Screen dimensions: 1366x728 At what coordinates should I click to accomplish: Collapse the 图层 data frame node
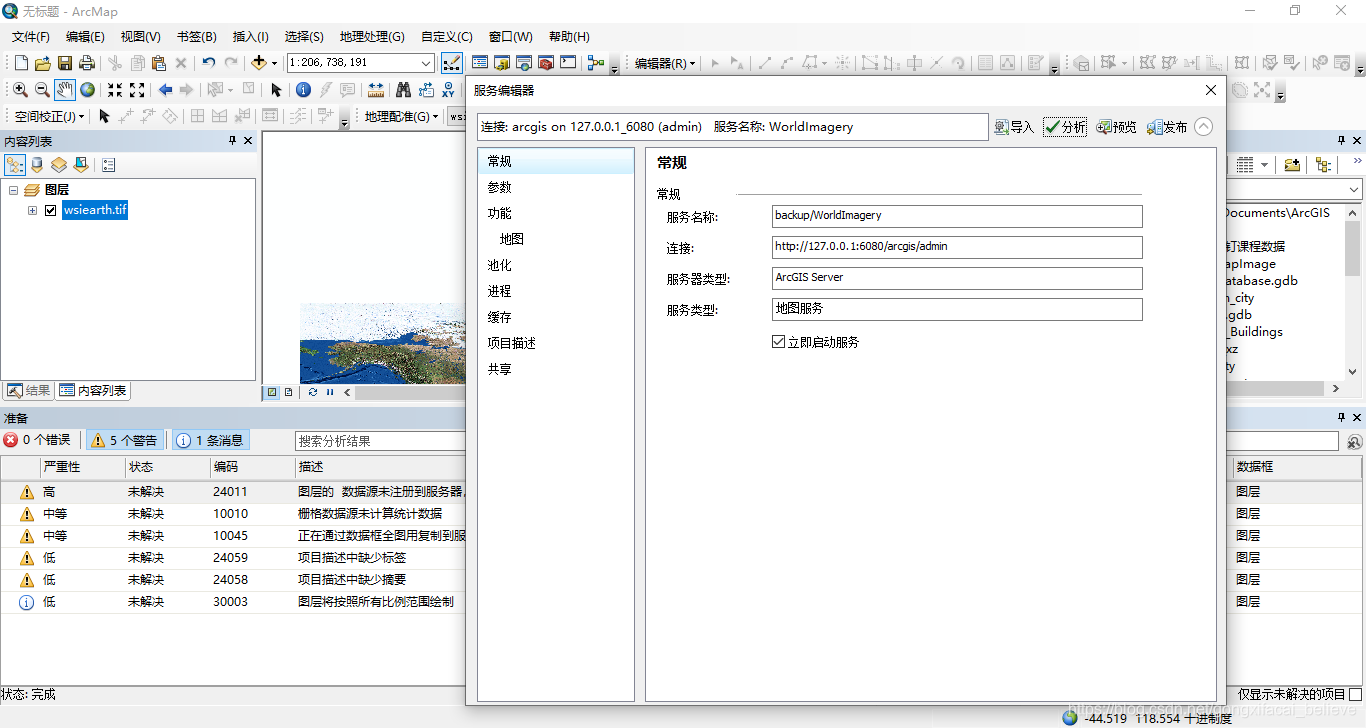click(x=13, y=189)
